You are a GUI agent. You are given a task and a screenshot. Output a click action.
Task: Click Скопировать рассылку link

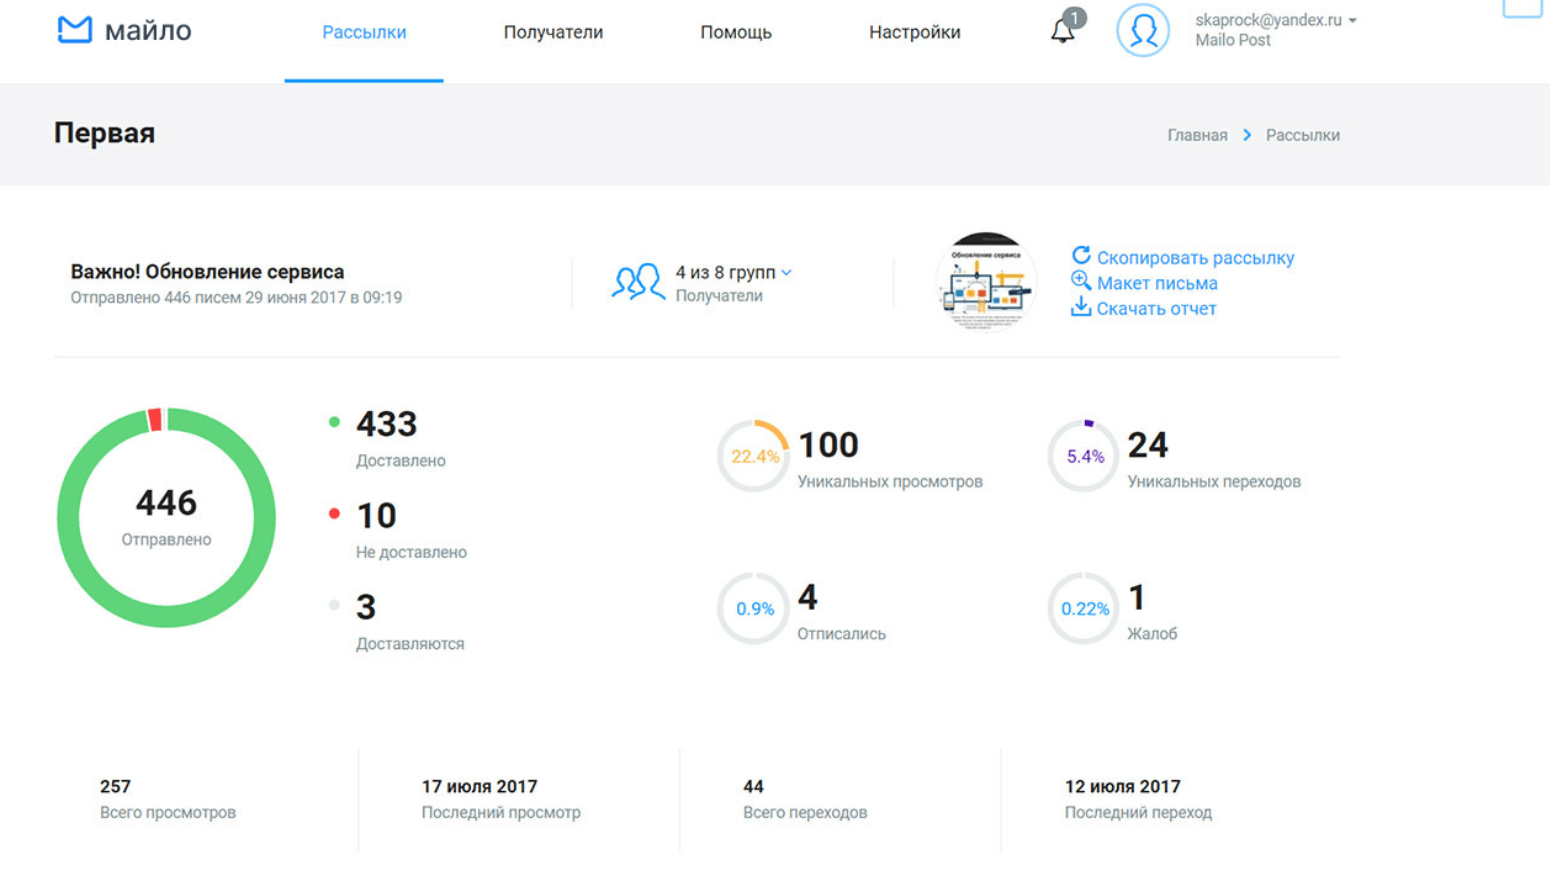click(1195, 258)
